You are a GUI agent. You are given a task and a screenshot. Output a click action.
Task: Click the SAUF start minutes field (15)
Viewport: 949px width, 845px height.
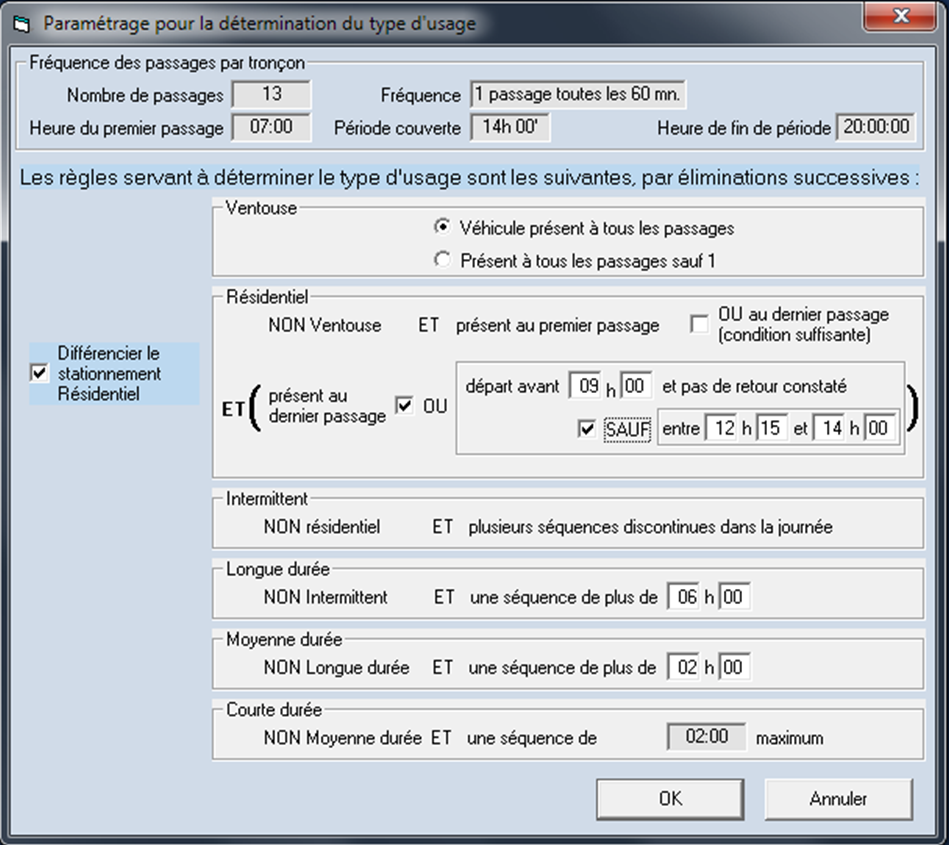coord(772,430)
